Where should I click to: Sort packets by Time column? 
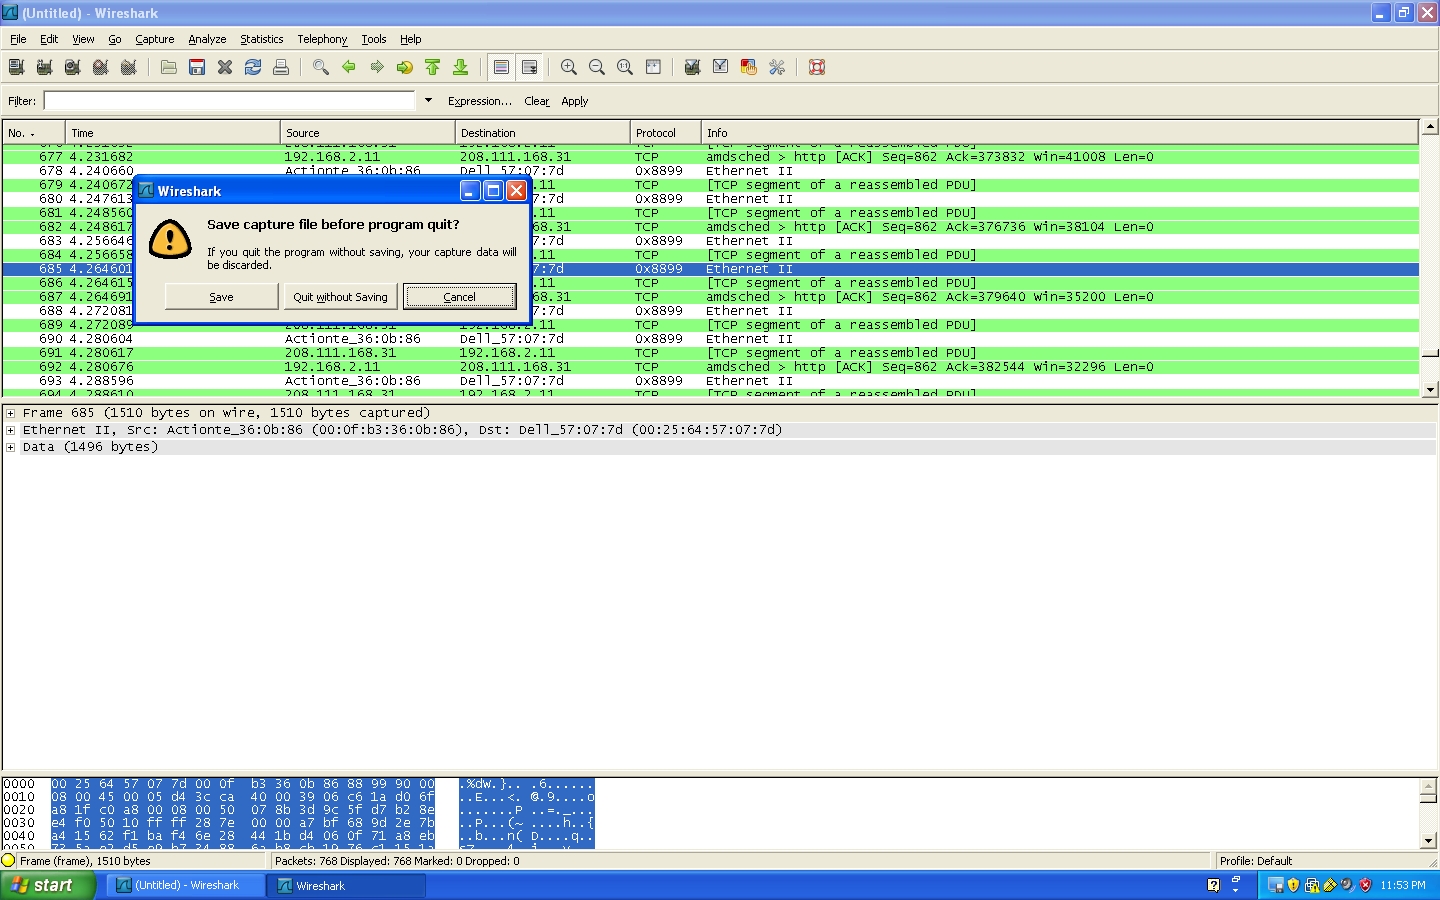[173, 132]
